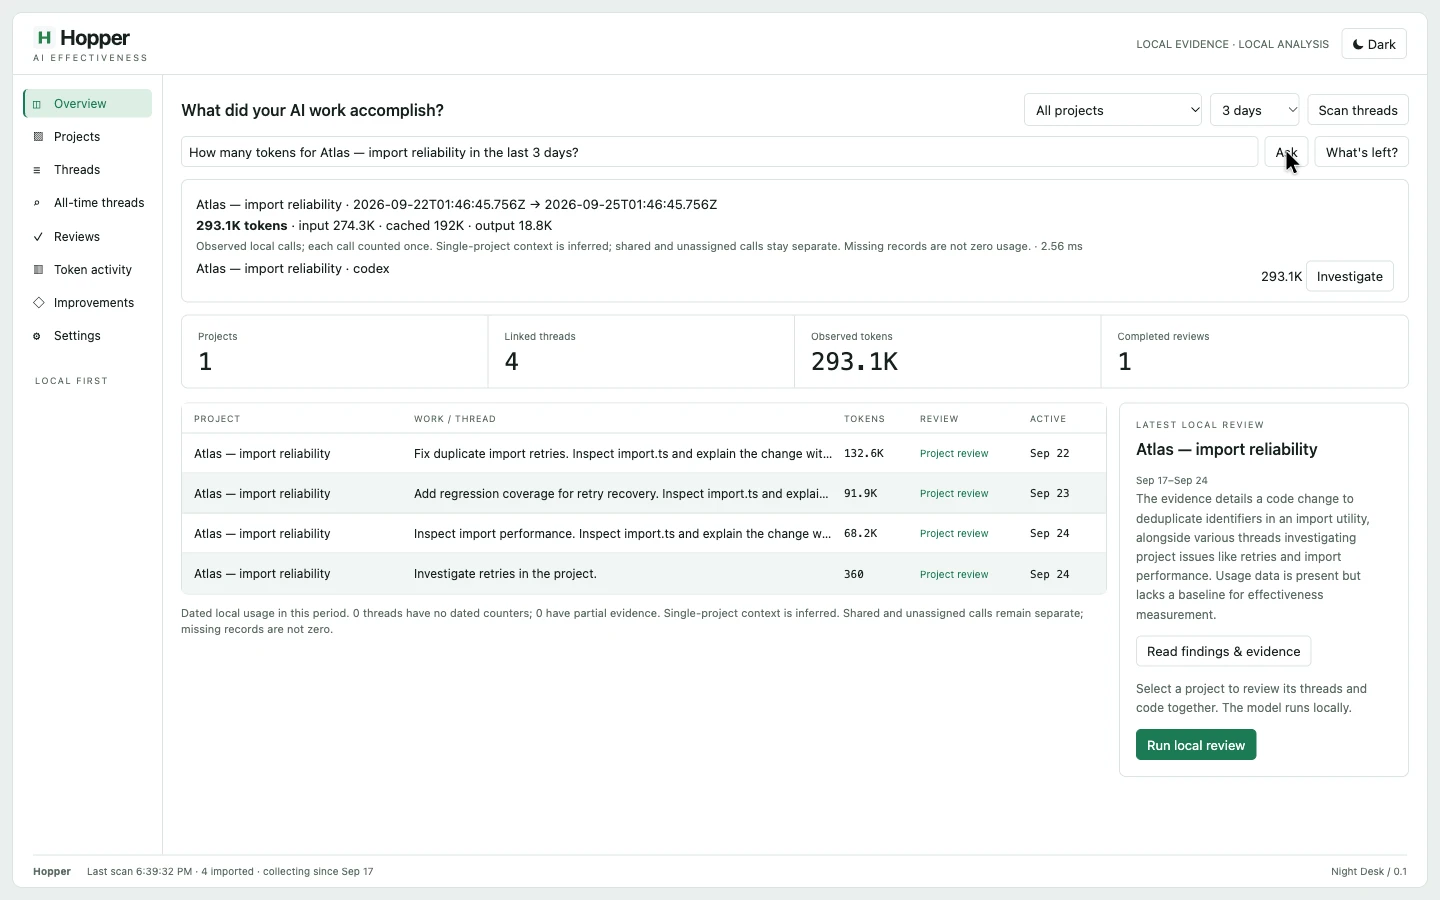Click the "Atlas — import reliability · codex" line
Image resolution: width=1440 pixels, height=900 pixels.
(293, 269)
